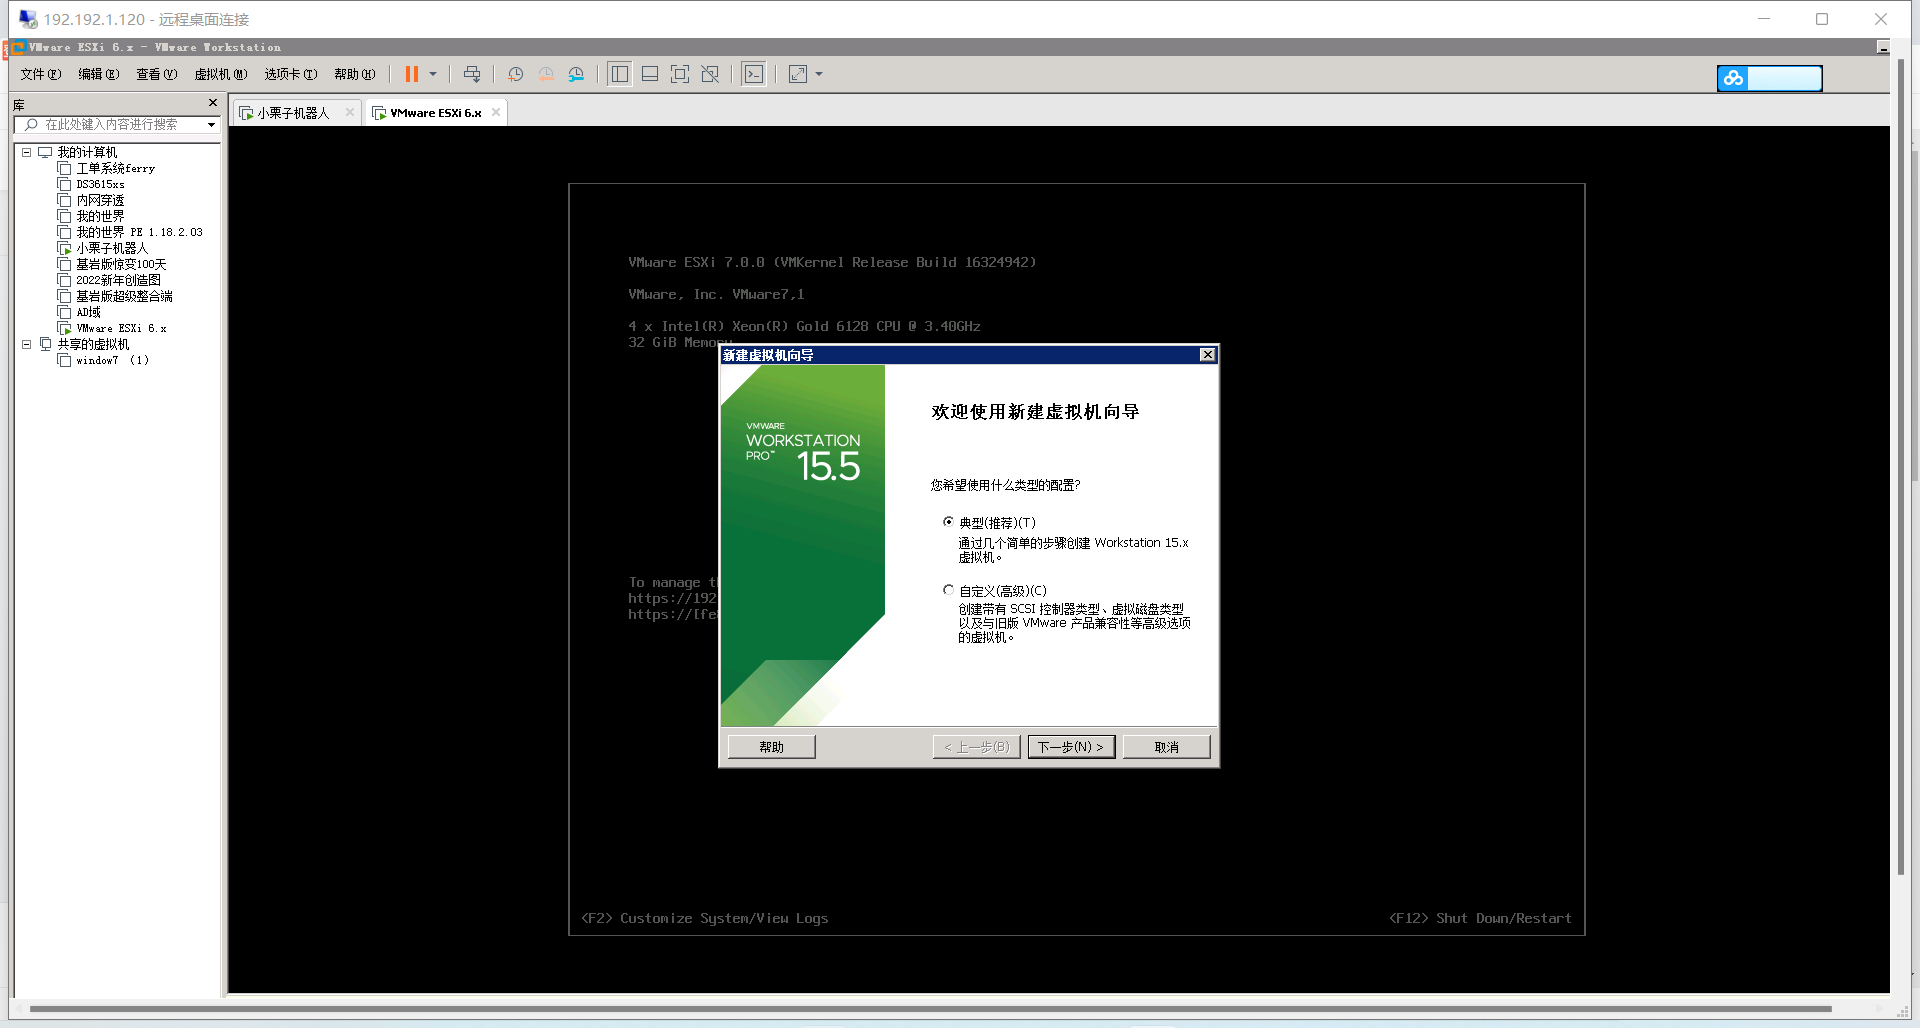Click the library search magnifier icon
The width and height of the screenshot is (1920, 1028).
point(31,125)
